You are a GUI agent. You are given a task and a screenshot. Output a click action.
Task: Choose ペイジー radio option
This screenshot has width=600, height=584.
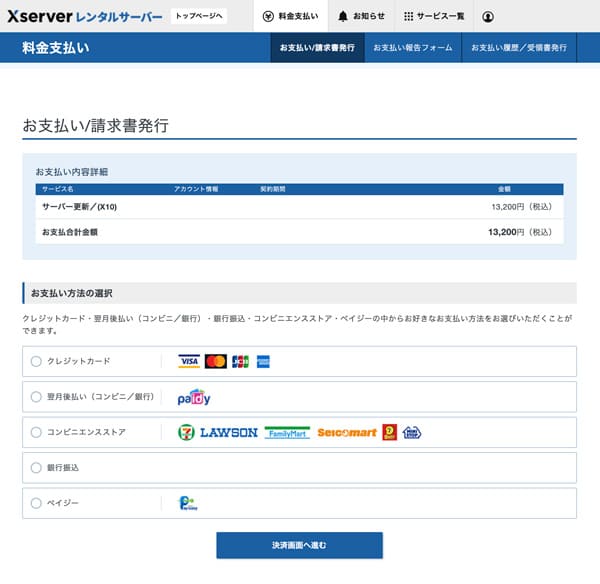coord(37,503)
